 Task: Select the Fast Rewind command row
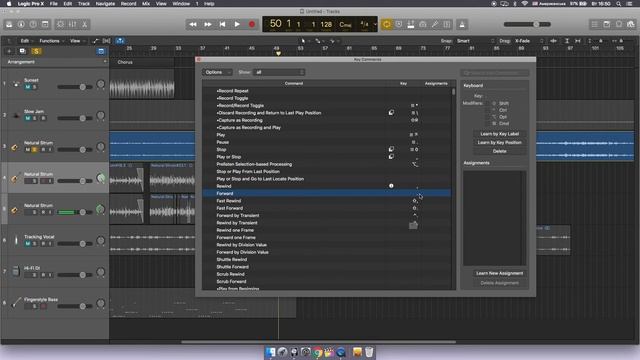327,201
